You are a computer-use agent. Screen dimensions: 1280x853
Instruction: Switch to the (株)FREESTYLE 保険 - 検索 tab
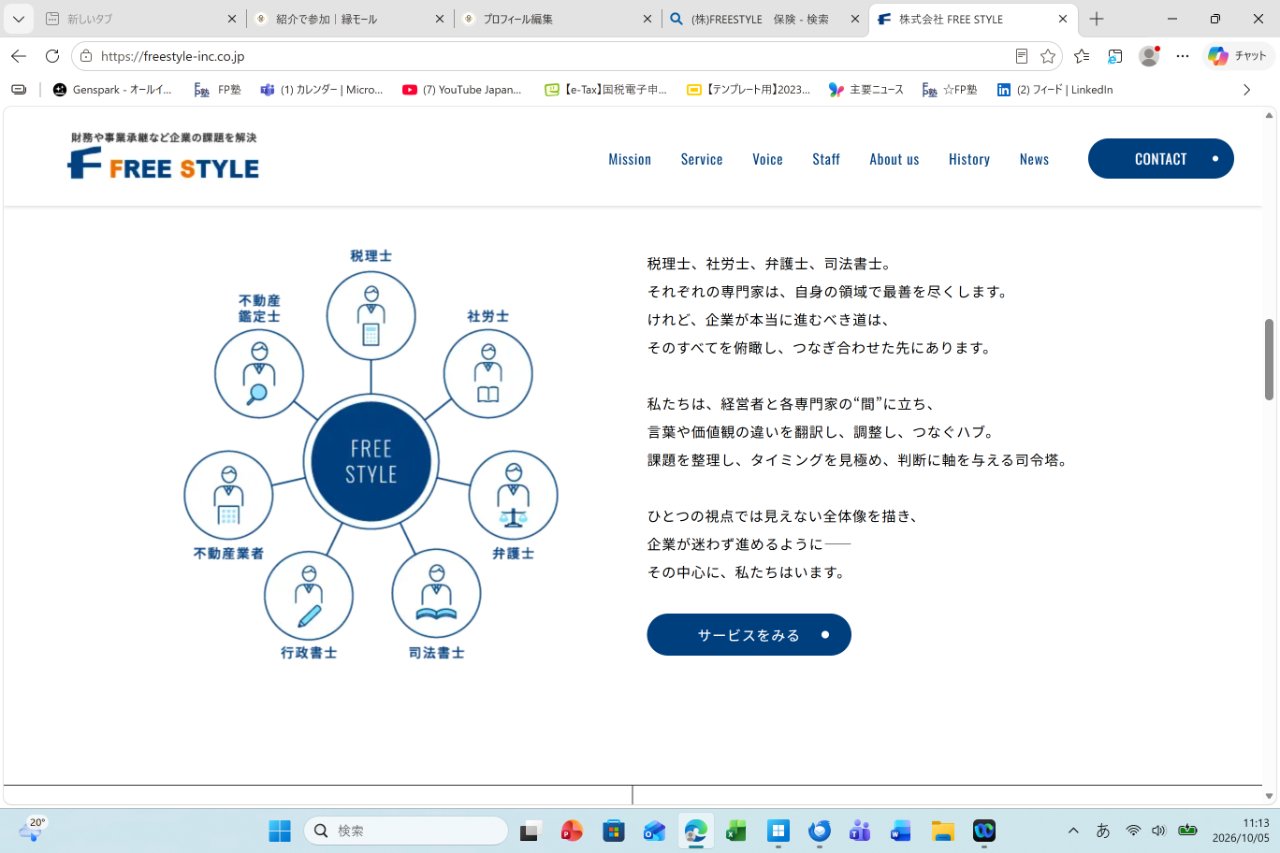tap(764, 19)
